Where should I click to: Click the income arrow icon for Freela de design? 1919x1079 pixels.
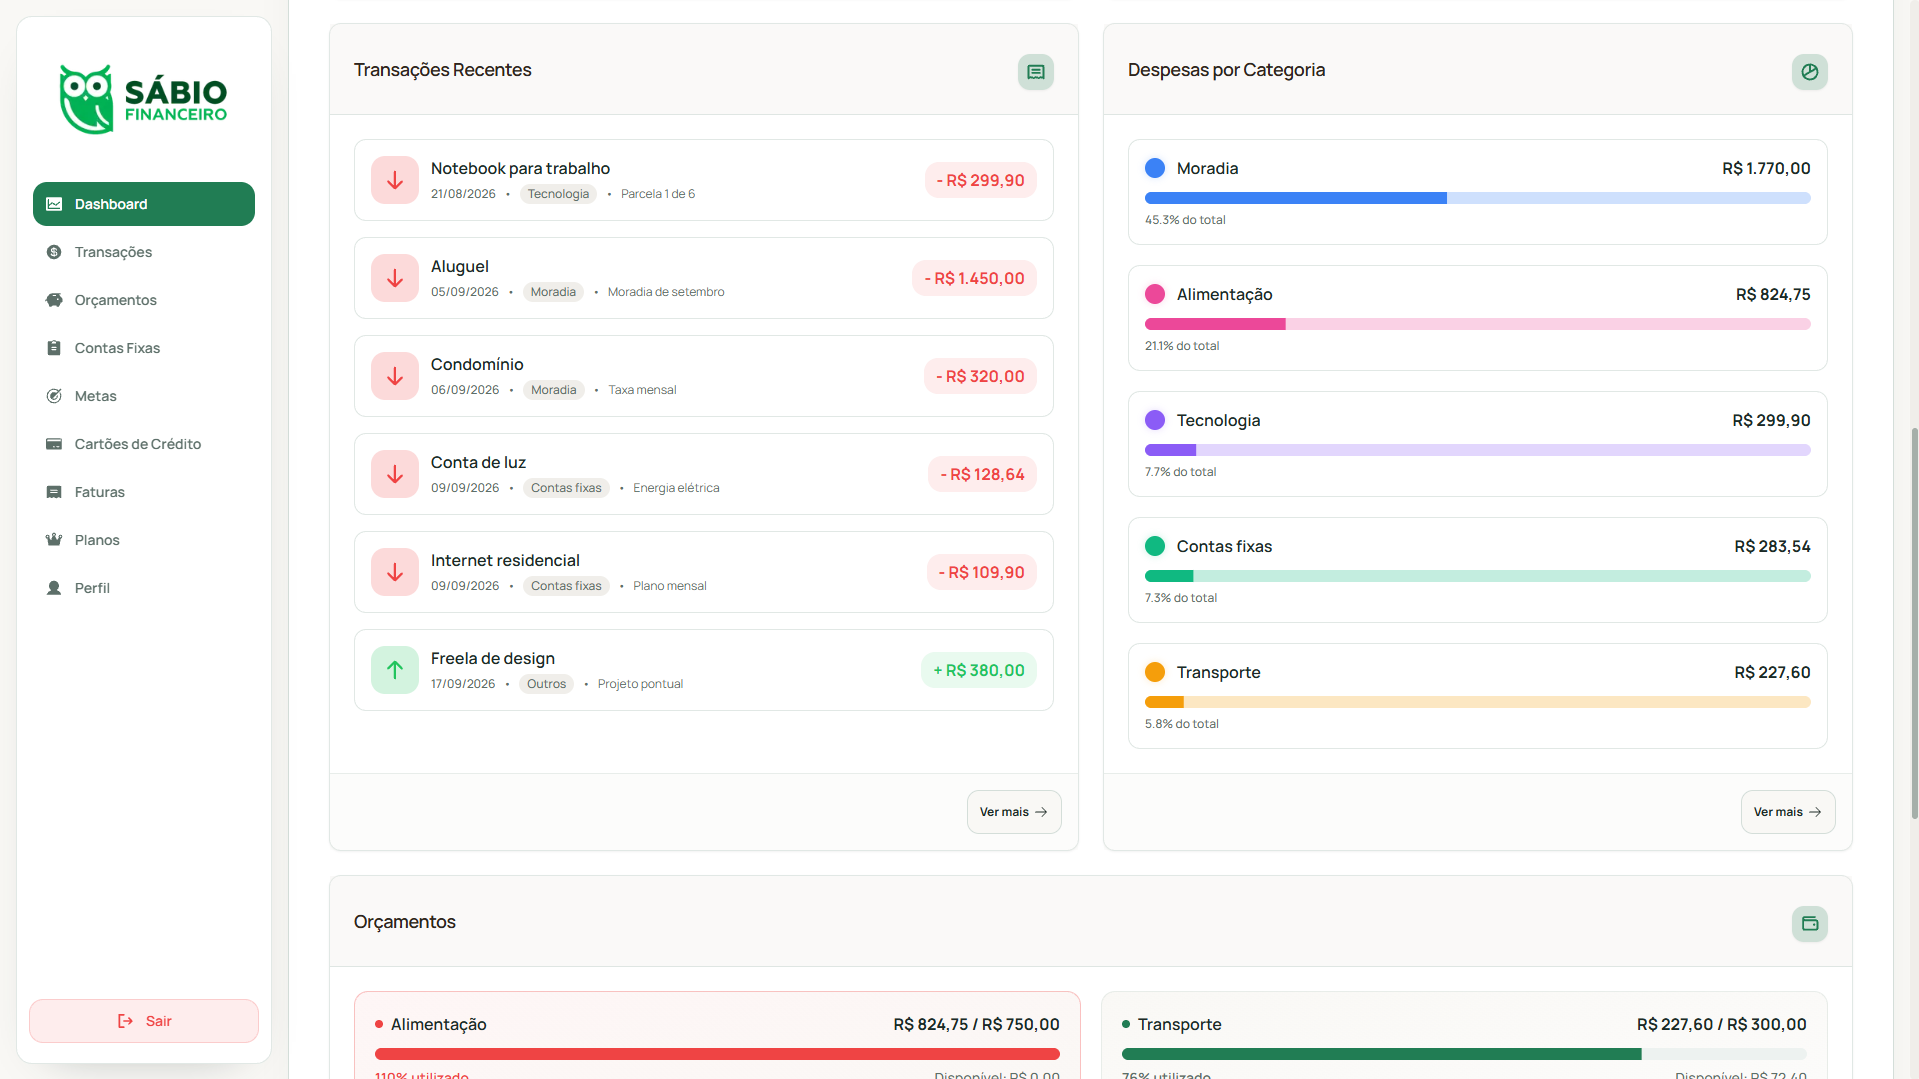pyautogui.click(x=395, y=670)
